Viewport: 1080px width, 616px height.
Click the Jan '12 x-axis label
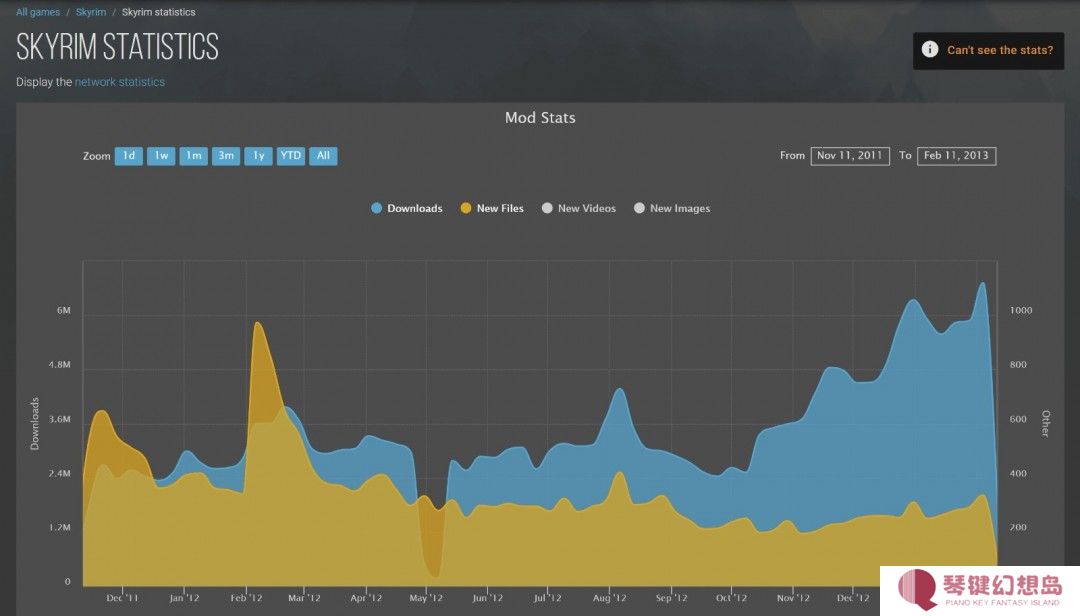click(x=184, y=598)
